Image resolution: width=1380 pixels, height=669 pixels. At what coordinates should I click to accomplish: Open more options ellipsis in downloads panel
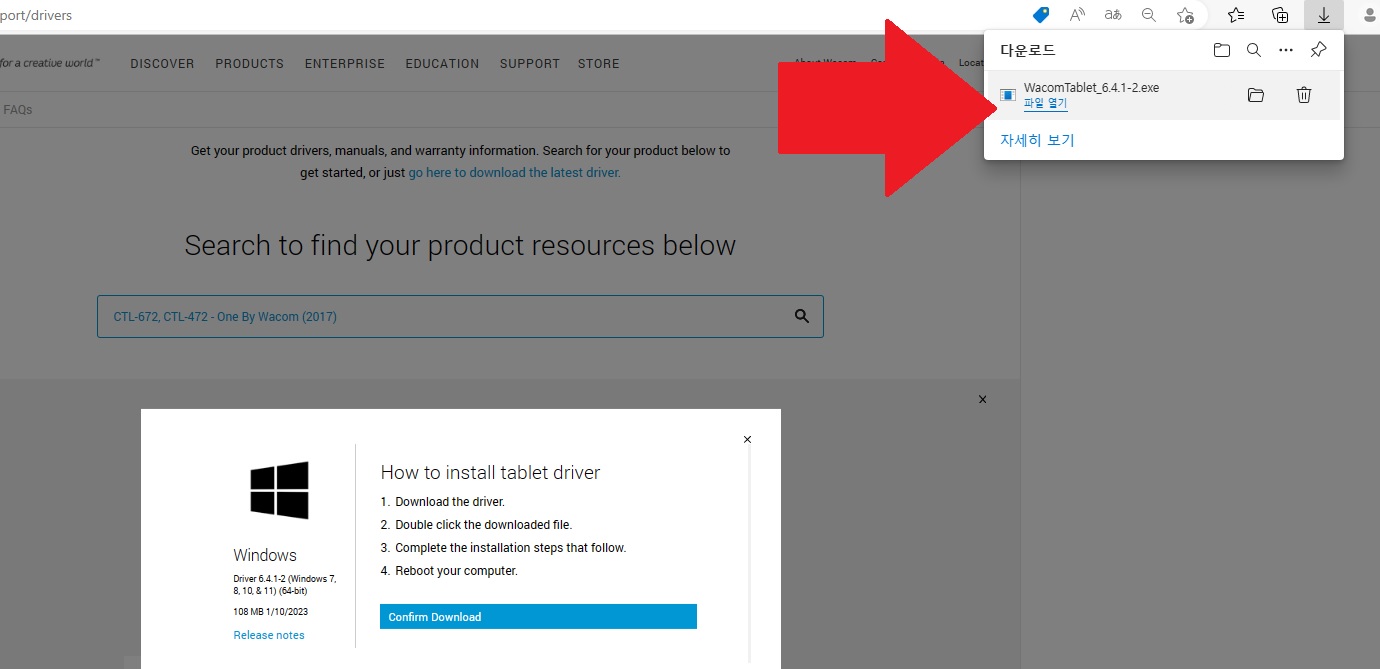point(1286,50)
